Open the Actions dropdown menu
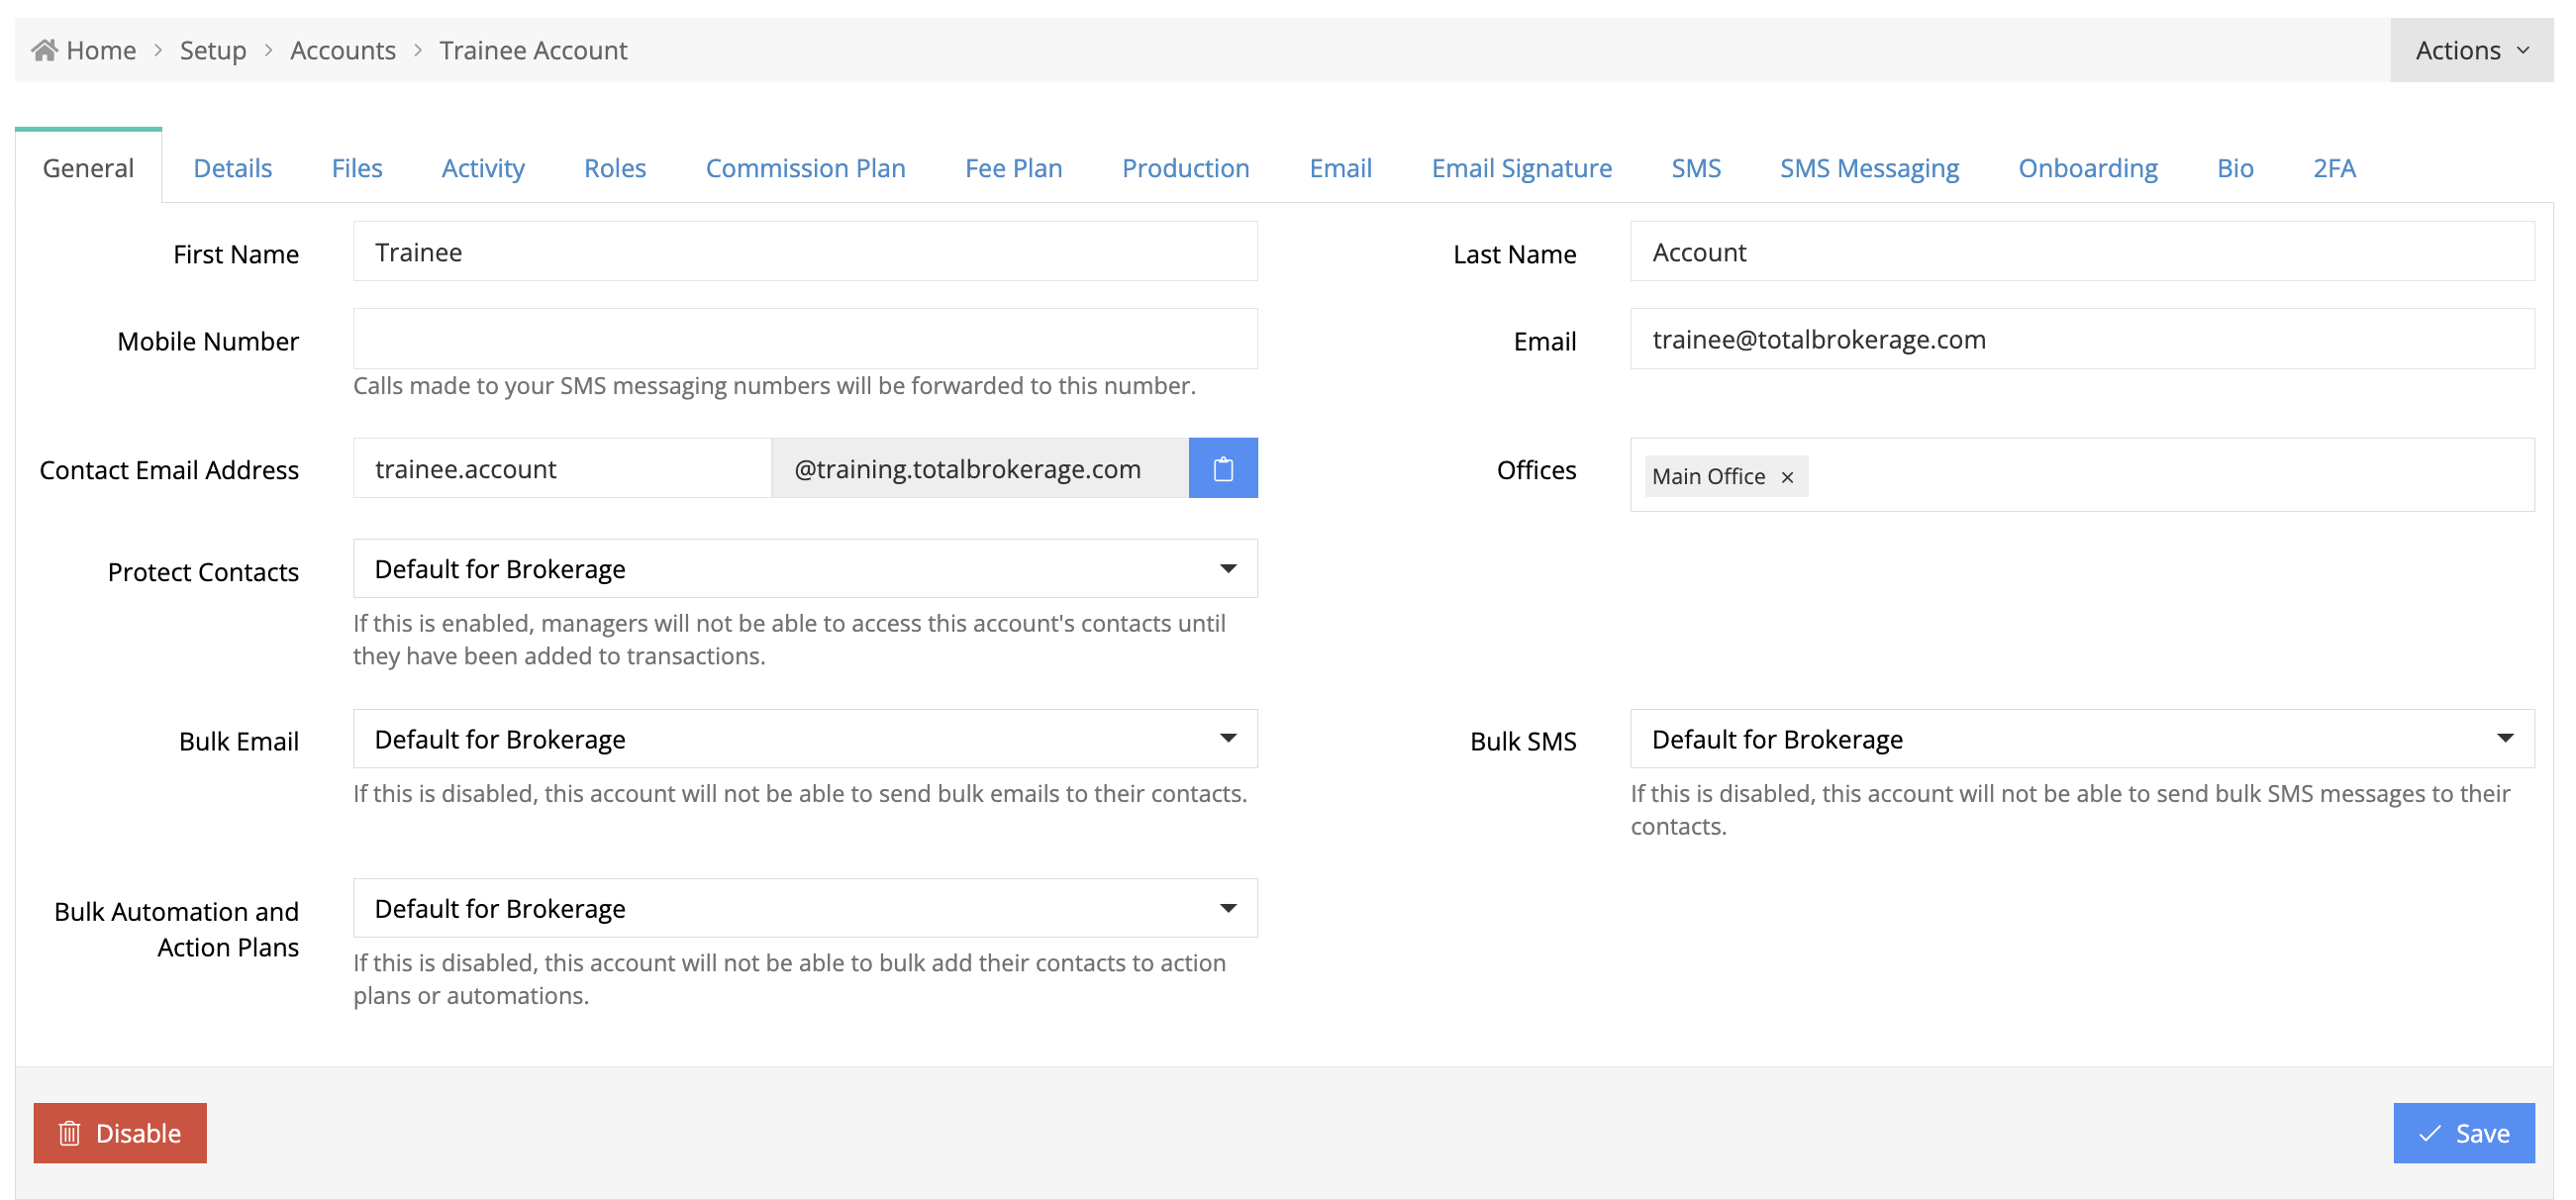Viewport: 2576px width, 1200px height. pos(2471,50)
